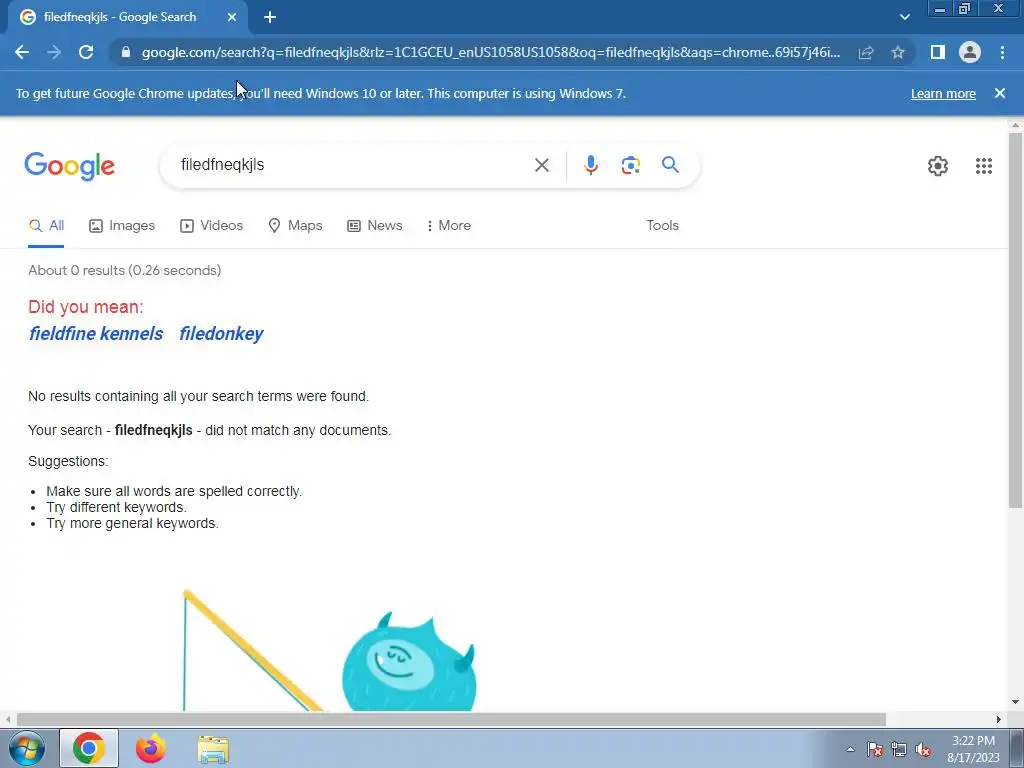View site security lock info
This screenshot has height=768, width=1024.
pyautogui.click(x=126, y=52)
